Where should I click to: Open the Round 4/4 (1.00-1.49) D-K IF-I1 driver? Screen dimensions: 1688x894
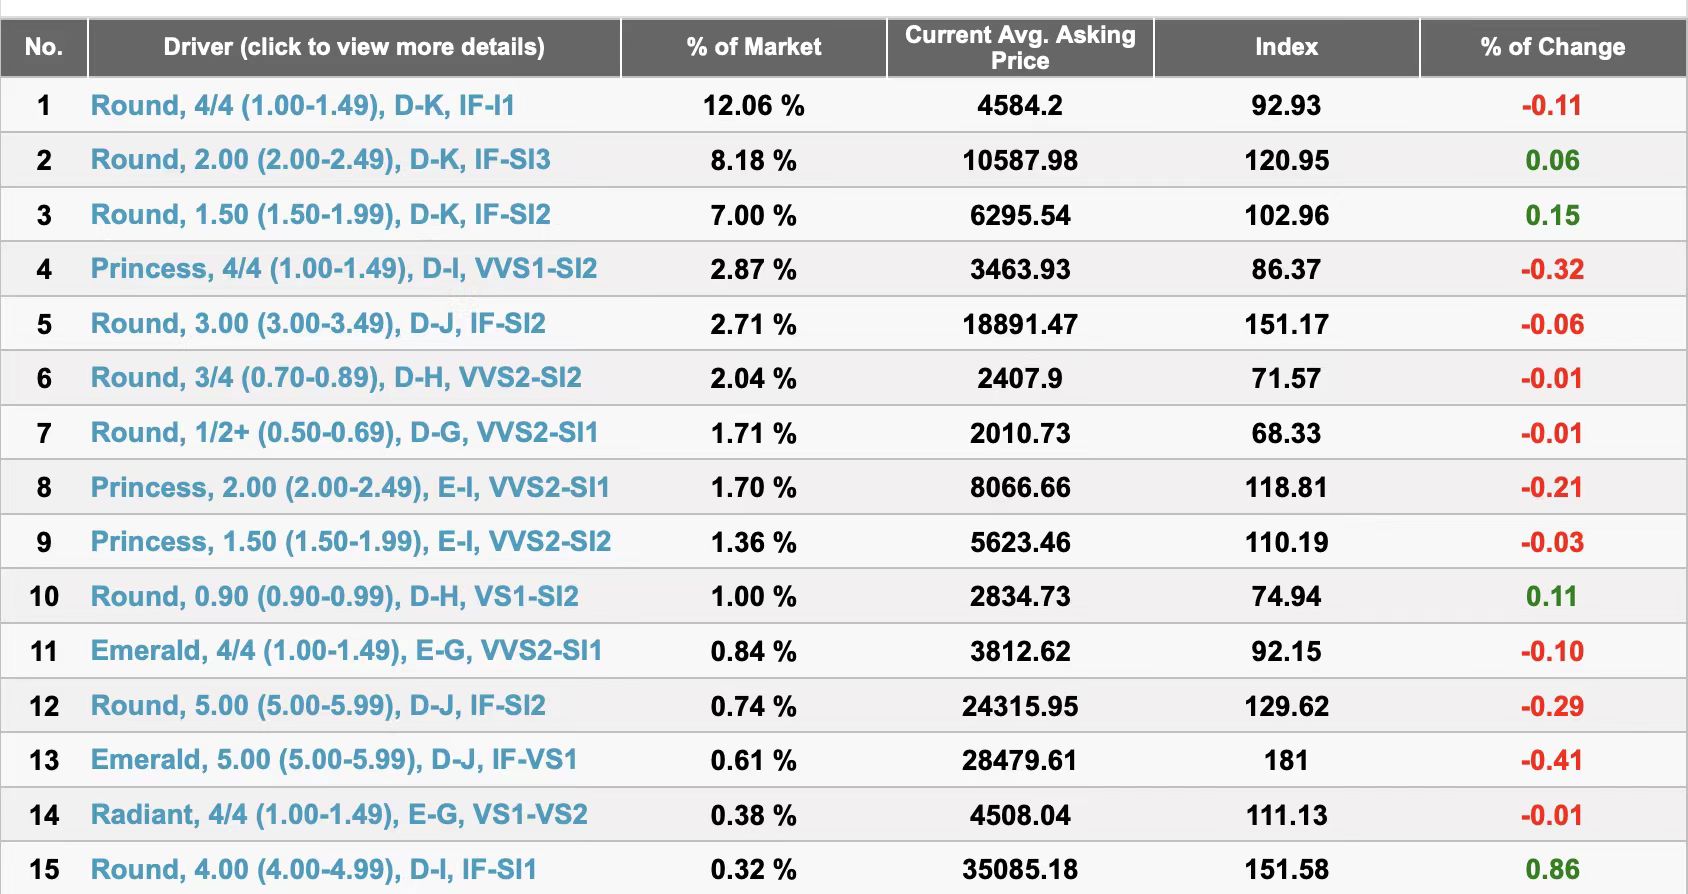pyautogui.click(x=302, y=105)
